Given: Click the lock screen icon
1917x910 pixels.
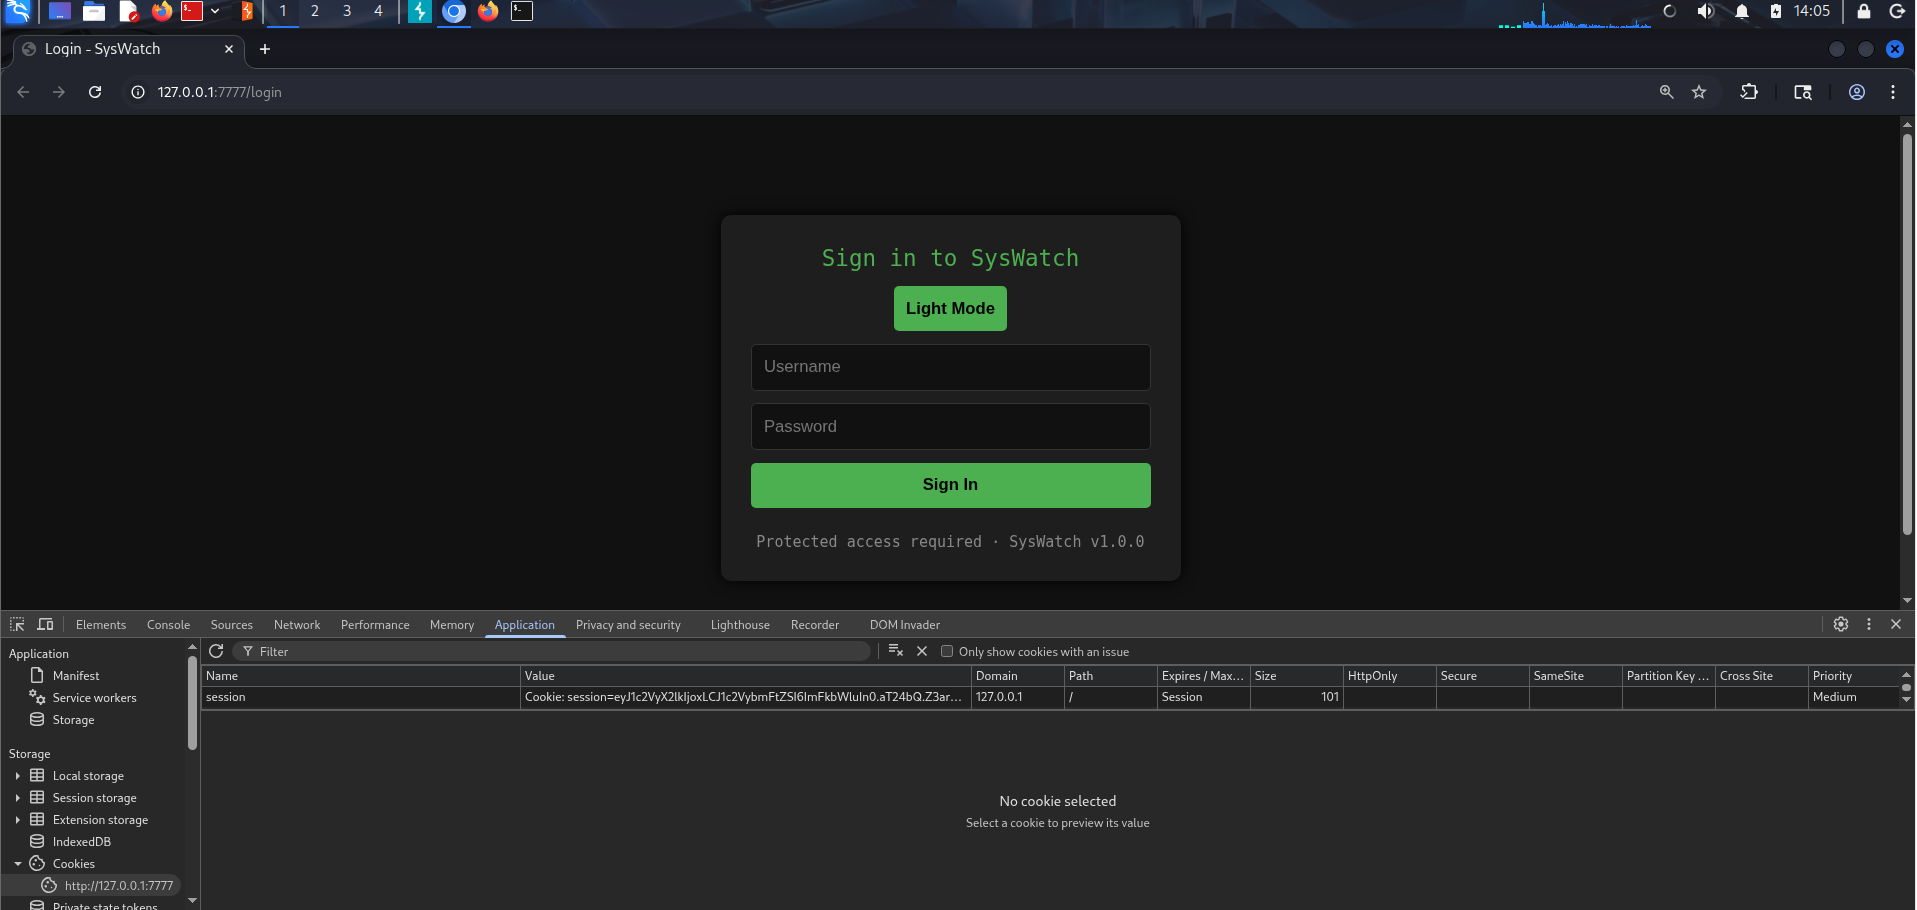Looking at the screenshot, I should (x=1864, y=11).
